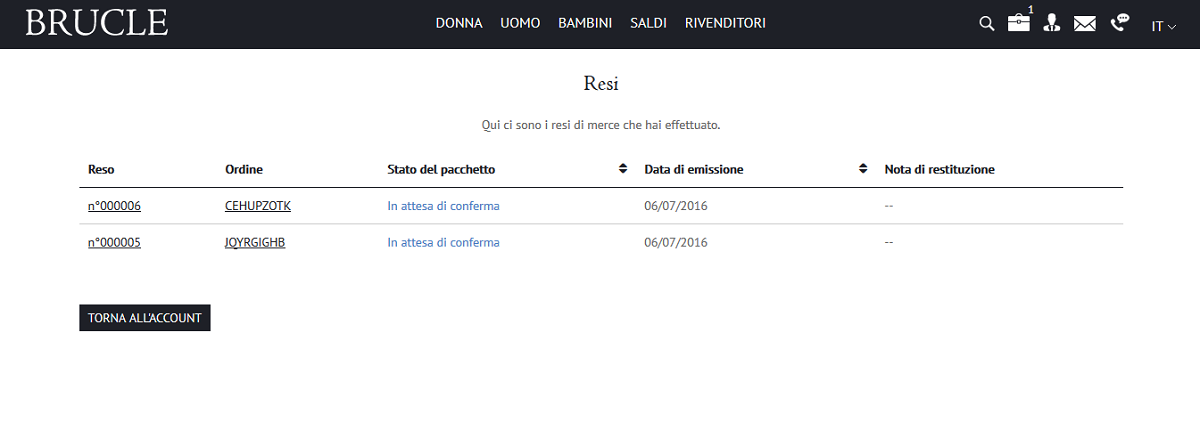Image resolution: width=1200 pixels, height=430 pixels.
Task: Open the DONNA menu
Action: pos(459,23)
